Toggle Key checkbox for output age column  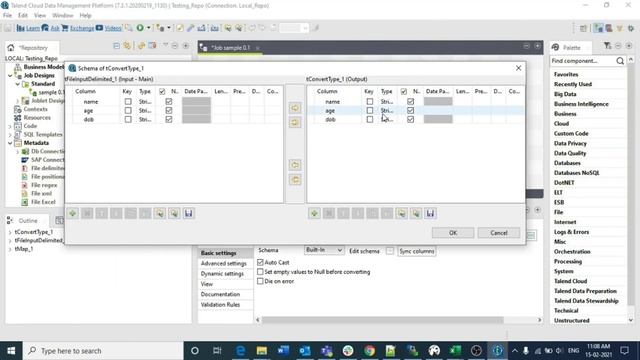[x=369, y=110]
